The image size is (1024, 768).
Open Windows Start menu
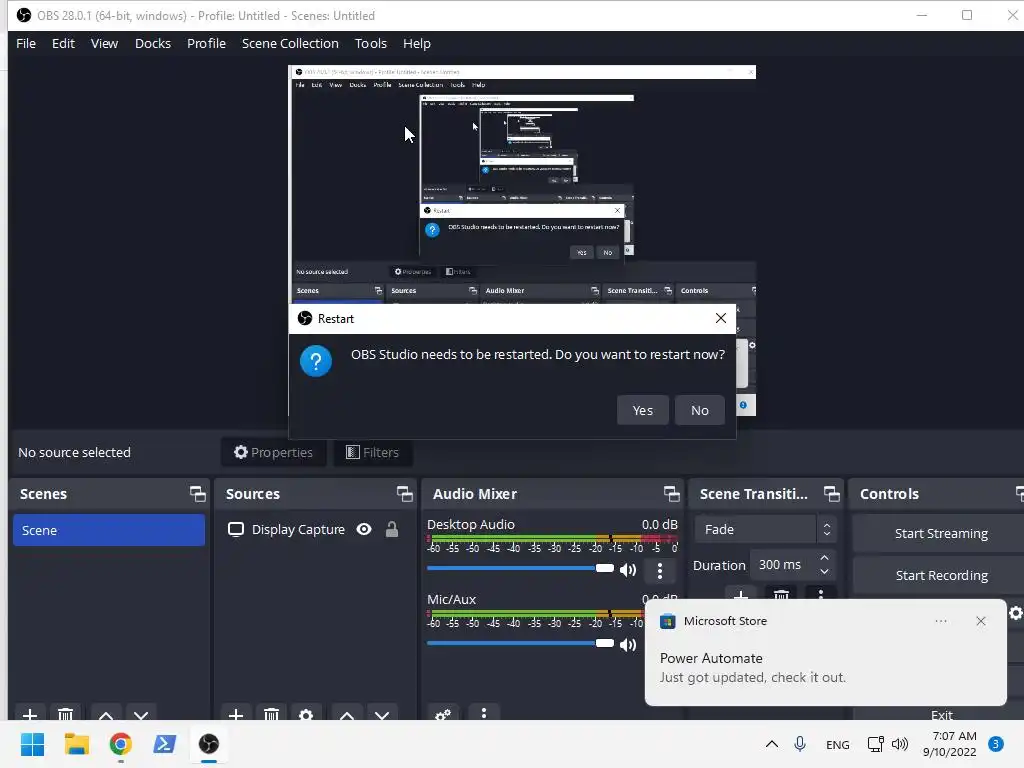(x=32, y=744)
